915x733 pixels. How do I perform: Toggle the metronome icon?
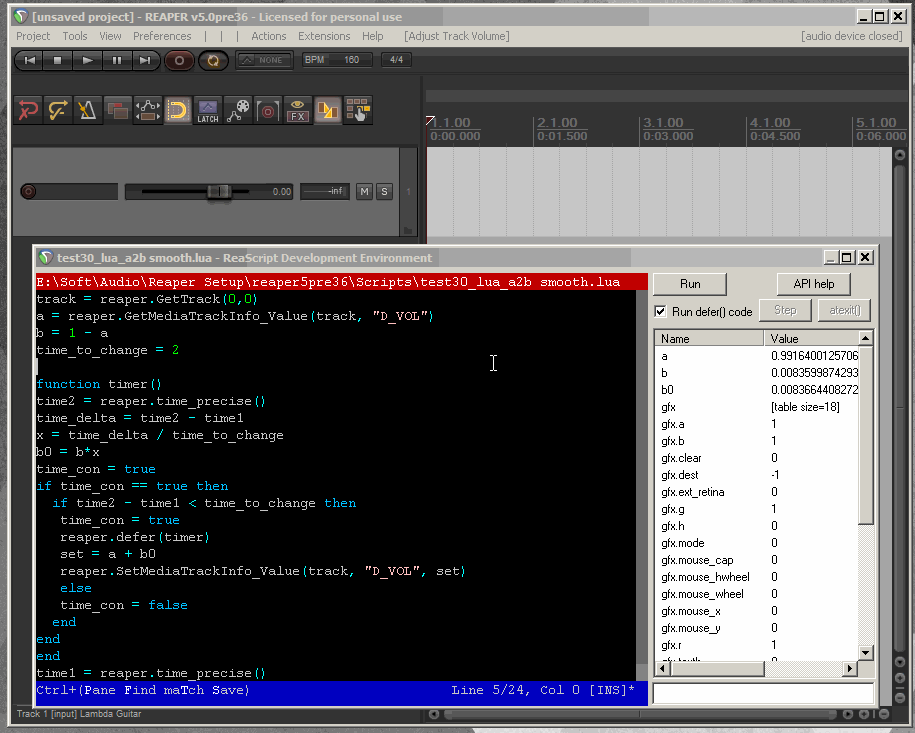tap(88, 110)
